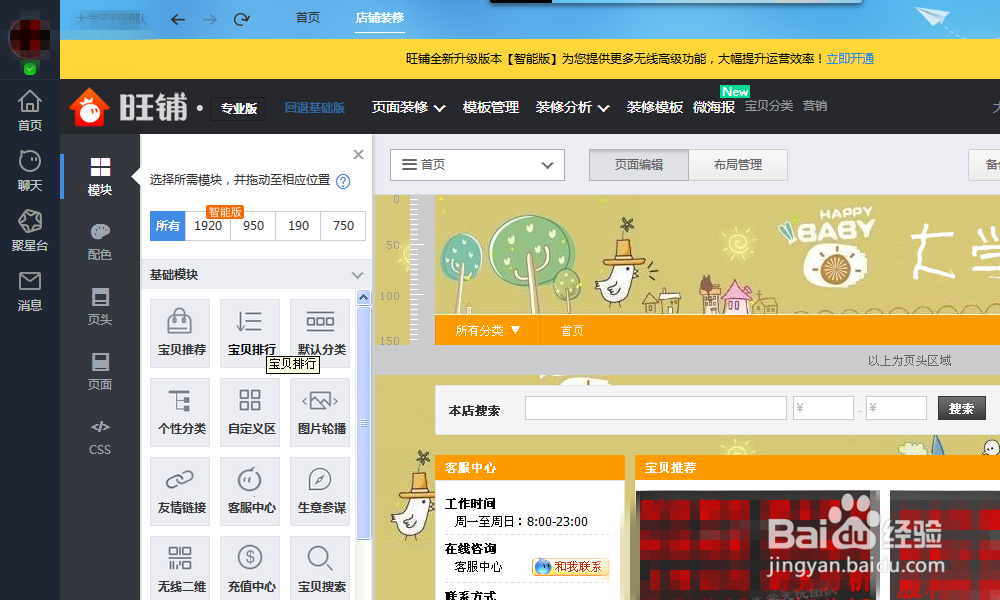
Task: Open 装修模板 menu item
Action: pyautogui.click(x=655, y=107)
